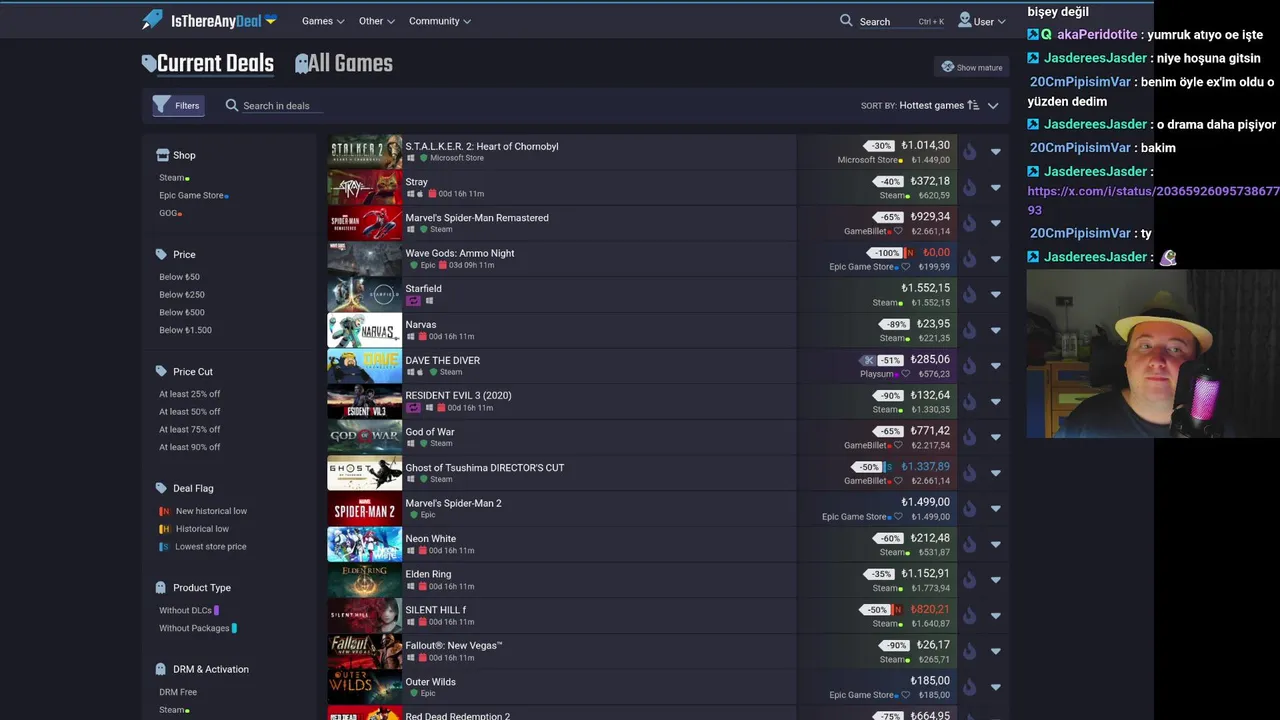Open the Outer Wilds game link
The image size is (1280, 720).
coord(430,682)
